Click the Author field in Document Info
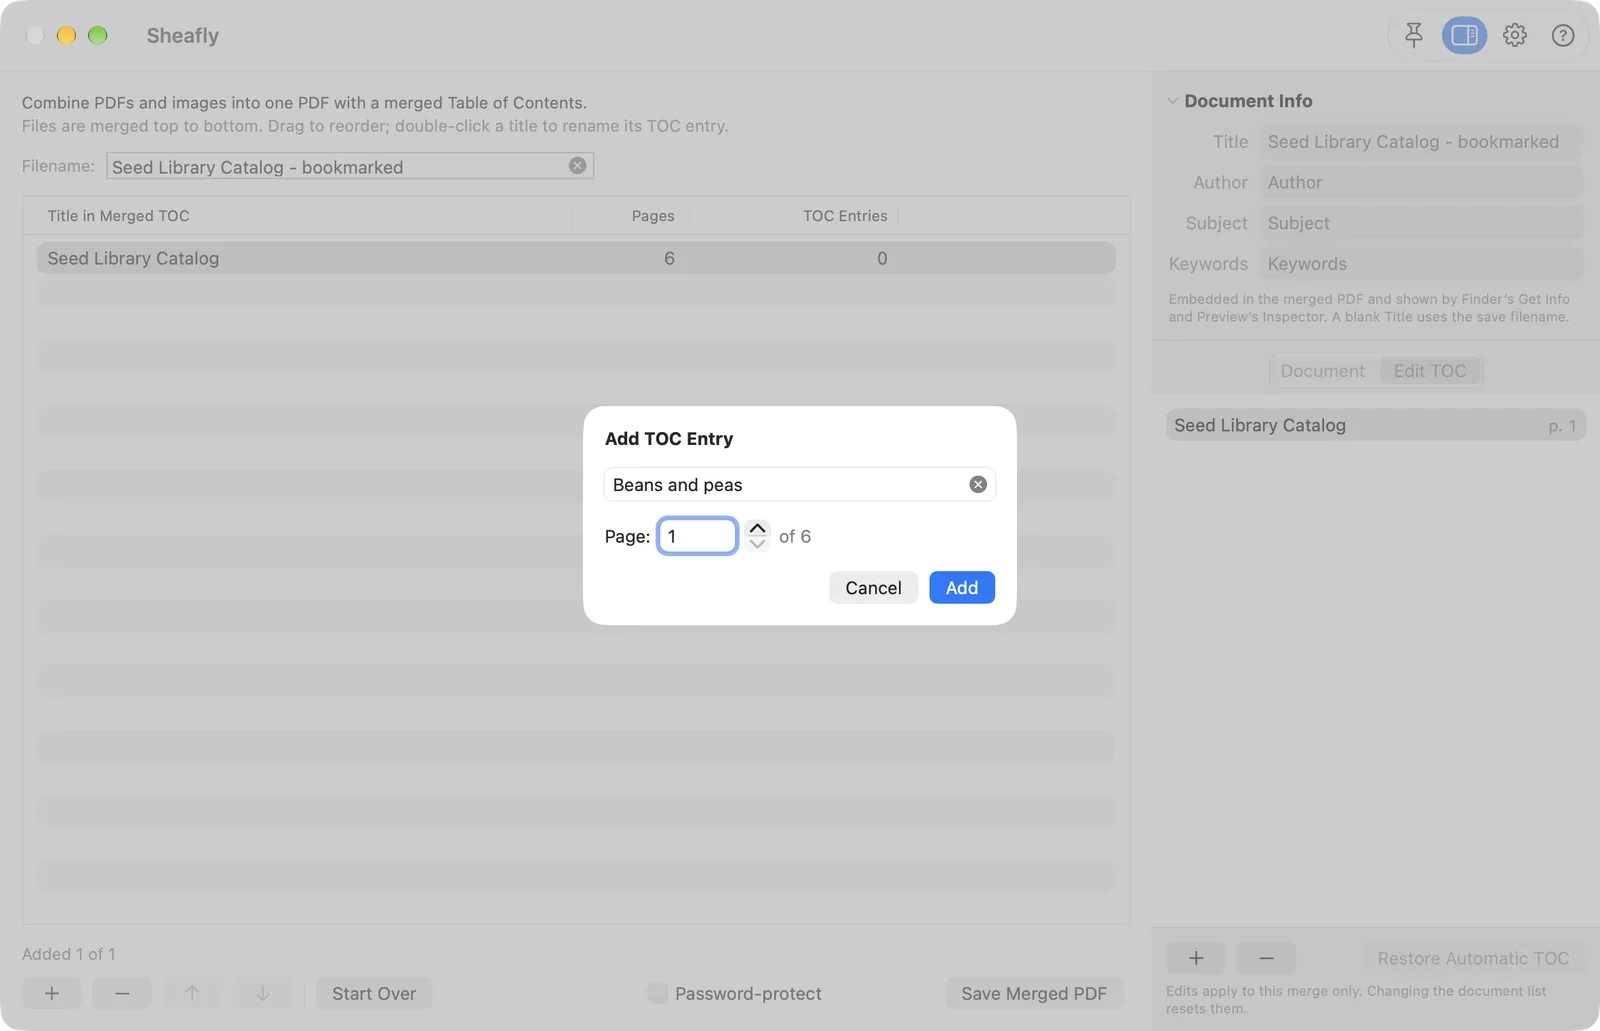The width and height of the screenshot is (1600, 1031). click(1421, 183)
